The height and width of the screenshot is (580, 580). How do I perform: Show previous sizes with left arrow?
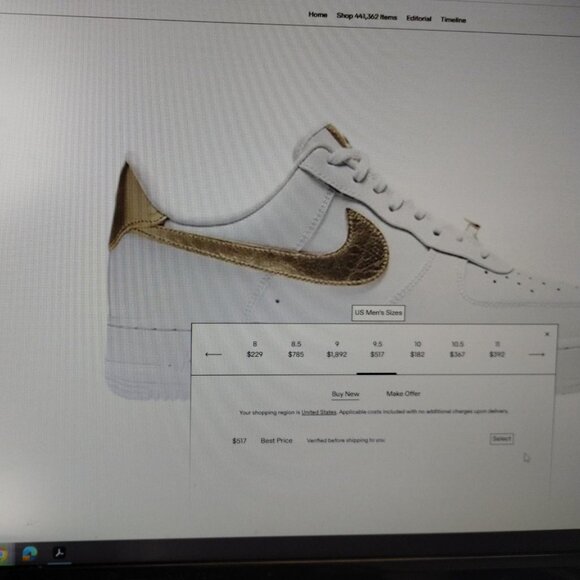pos(213,354)
